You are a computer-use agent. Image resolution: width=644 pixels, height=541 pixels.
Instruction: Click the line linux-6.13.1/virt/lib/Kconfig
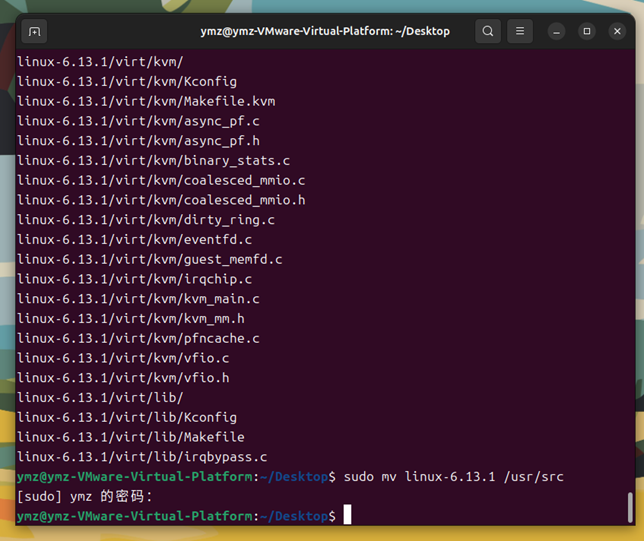point(127,417)
